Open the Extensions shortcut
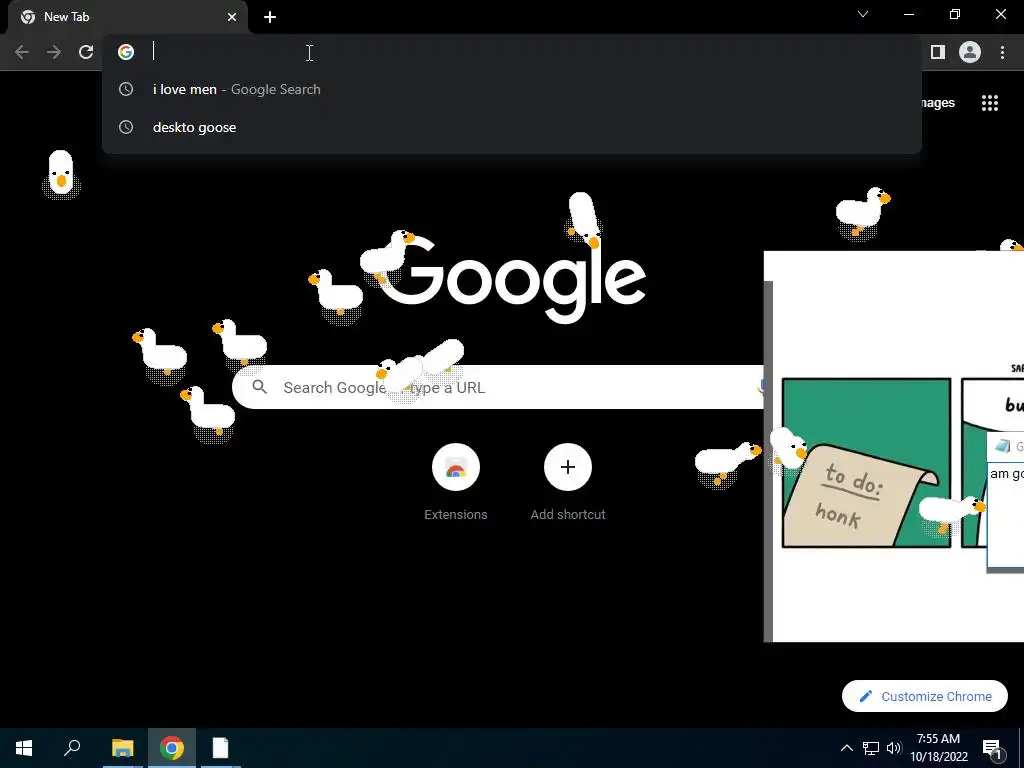This screenshot has height=768, width=1024. point(456,481)
